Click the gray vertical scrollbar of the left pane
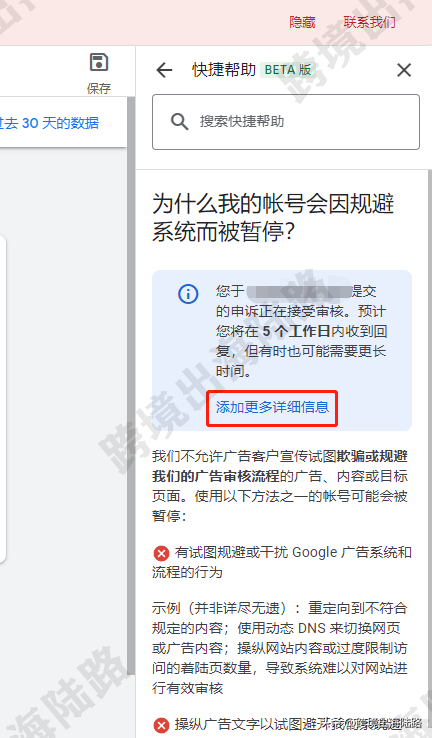This screenshot has width=432, height=738. tap(131, 386)
